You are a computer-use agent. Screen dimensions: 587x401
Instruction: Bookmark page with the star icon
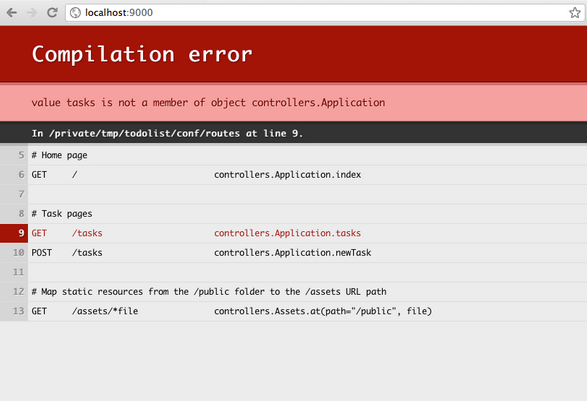tap(575, 13)
